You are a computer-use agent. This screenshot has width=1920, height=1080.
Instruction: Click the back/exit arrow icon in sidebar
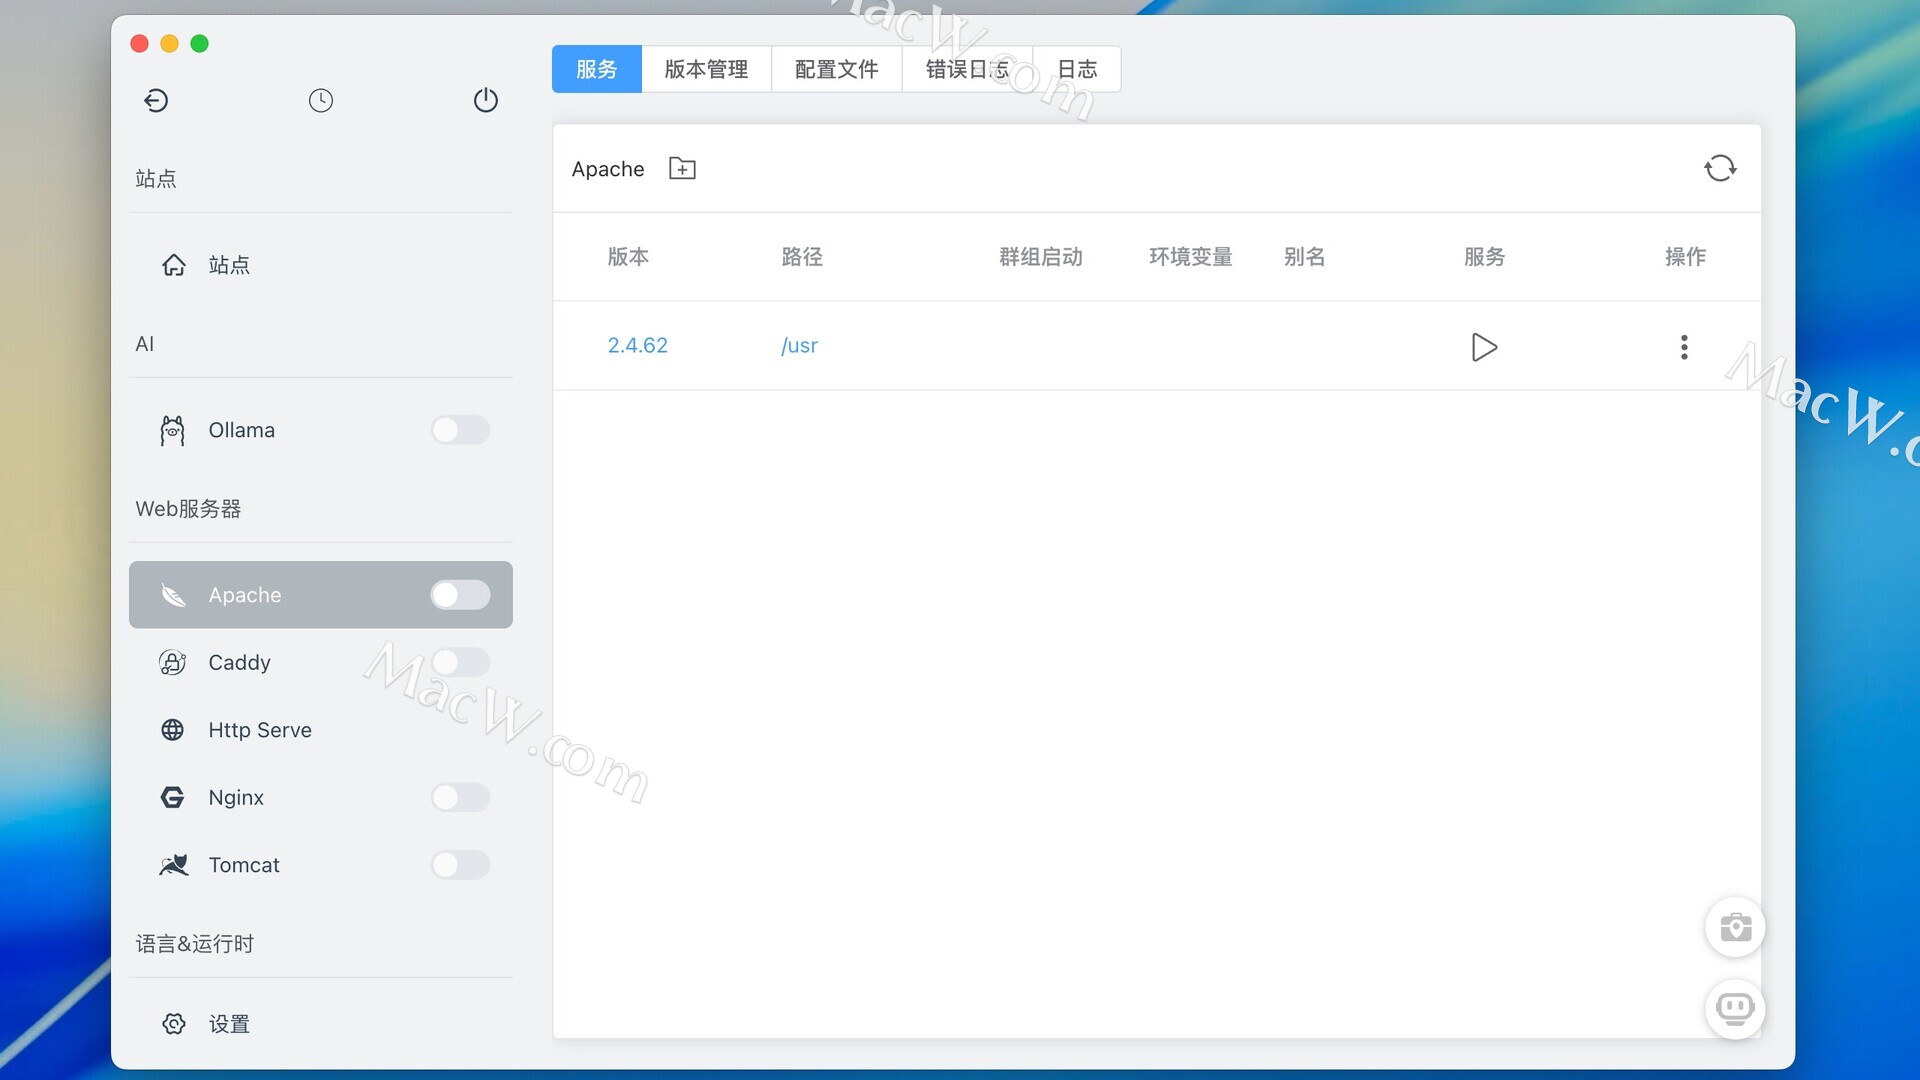click(x=156, y=100)
